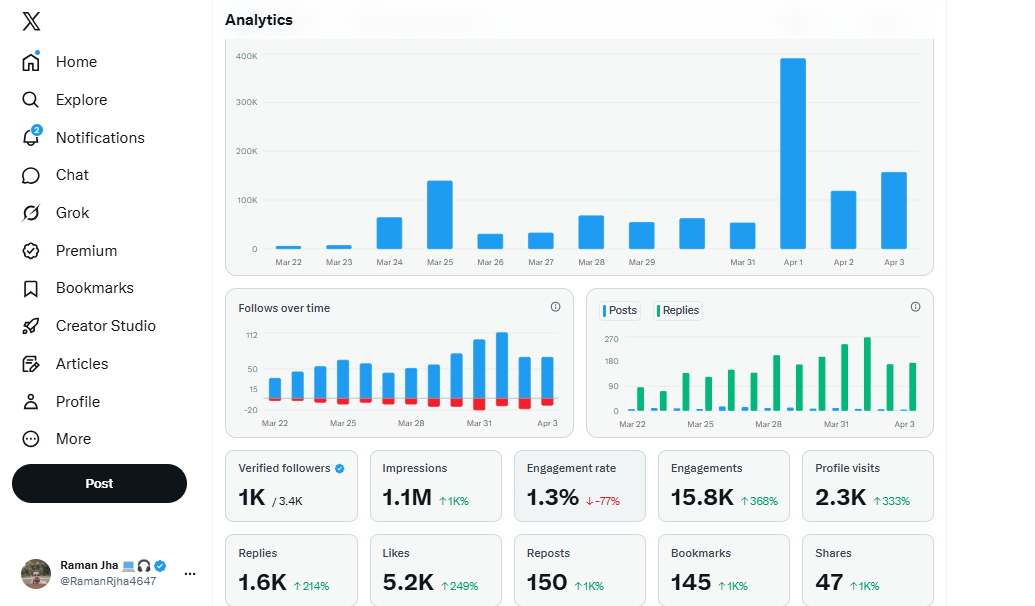Toggle the Posts series legend
The width and height of the screenshot is (1035, 606).
point(620,310)
